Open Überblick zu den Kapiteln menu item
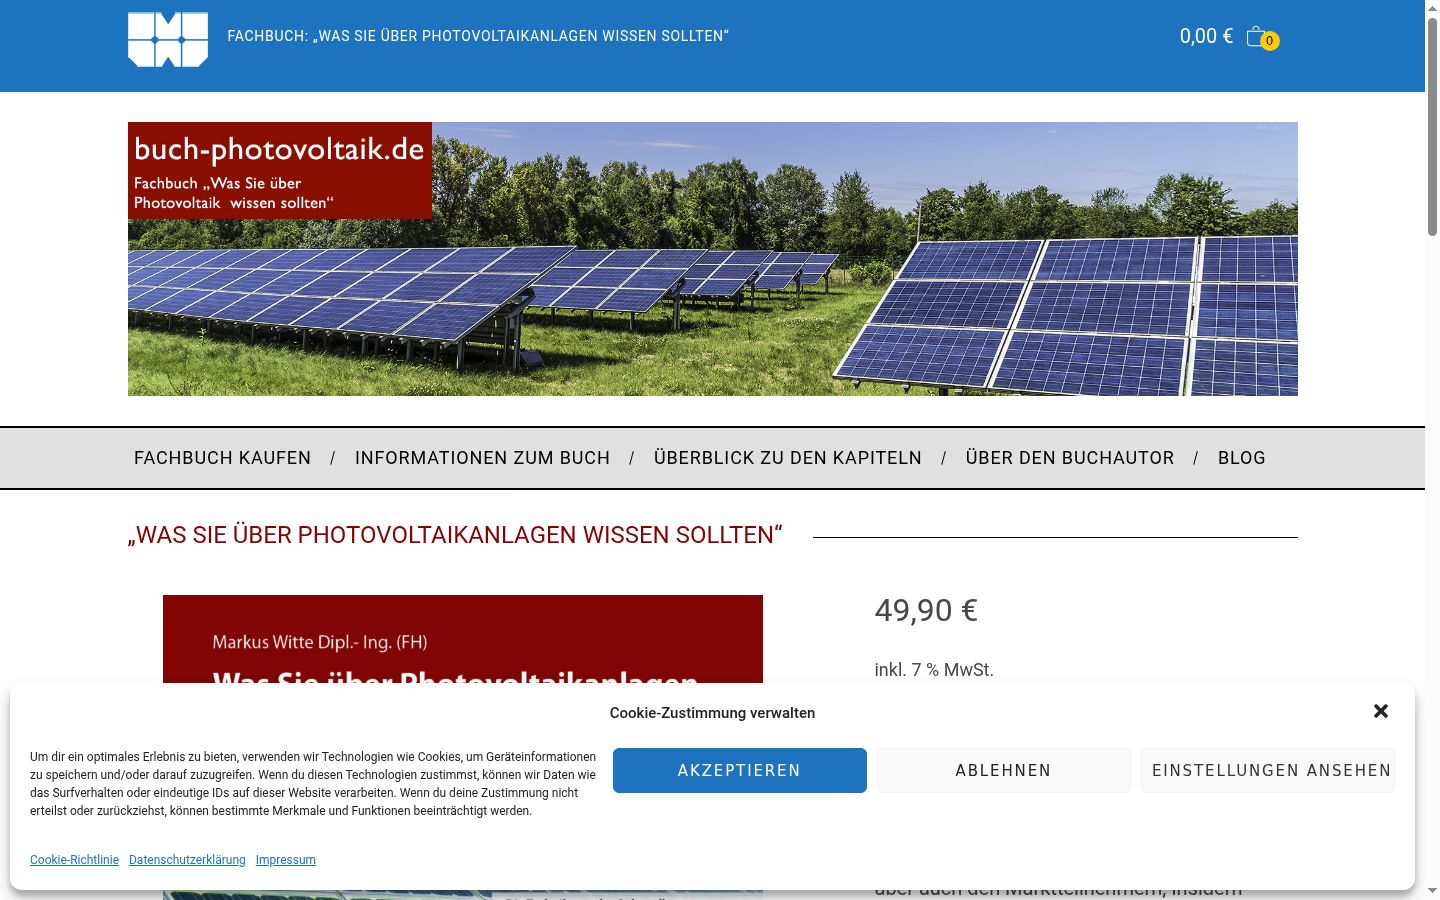 [788, 458]
